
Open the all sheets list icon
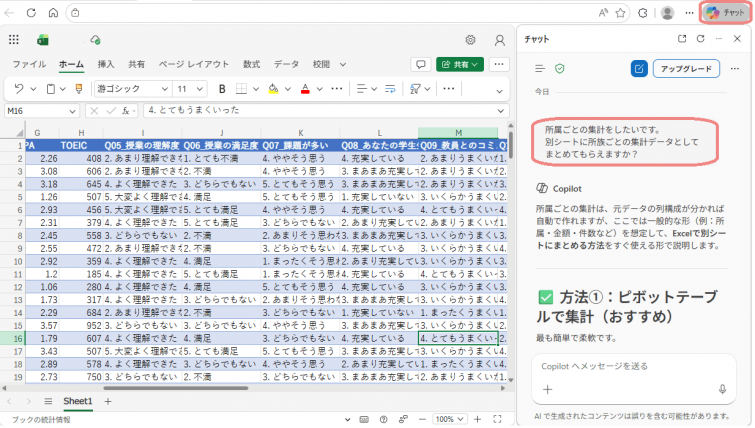(x=48, y=402)
